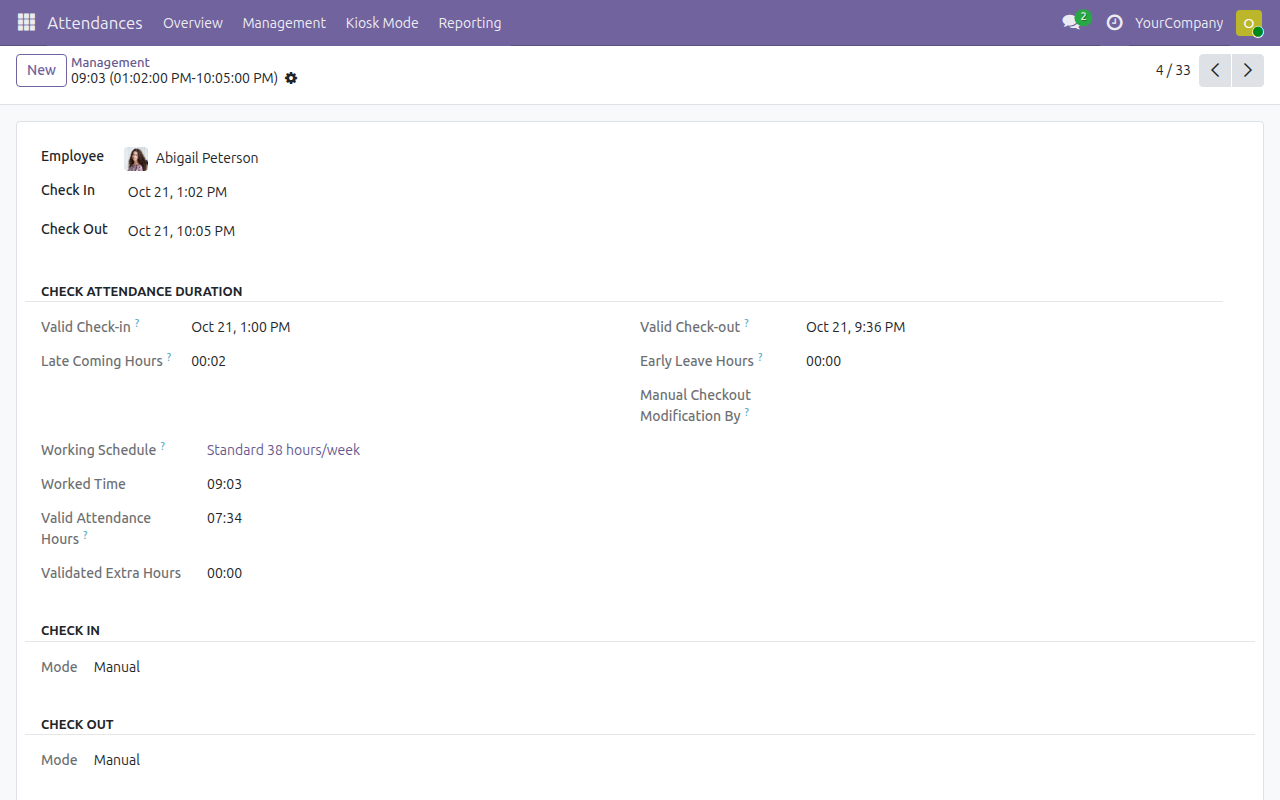The image size is (1280, 800).
Task: Click Late Coming Hours value 00:02
Action: tap(209, 361)
